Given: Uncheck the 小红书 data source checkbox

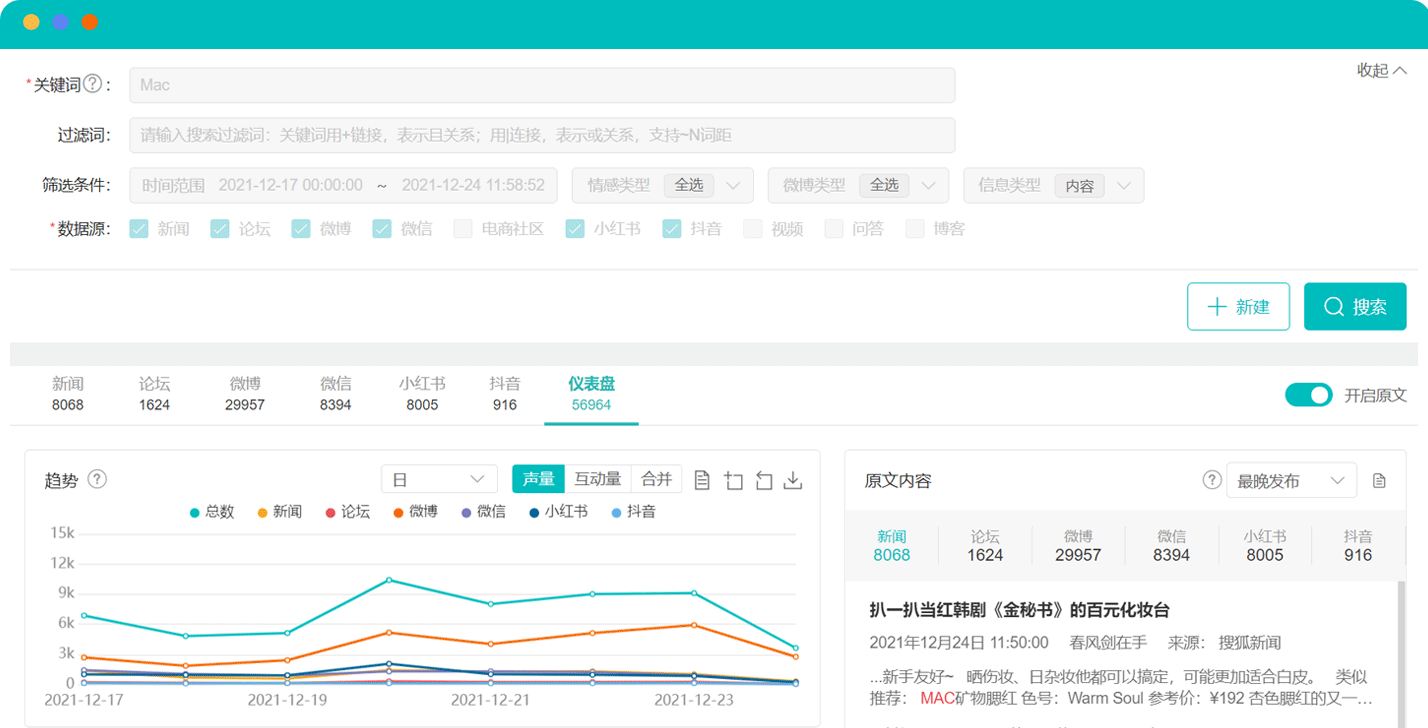Looking at the screenshot, I should click(x=575, y=229).
